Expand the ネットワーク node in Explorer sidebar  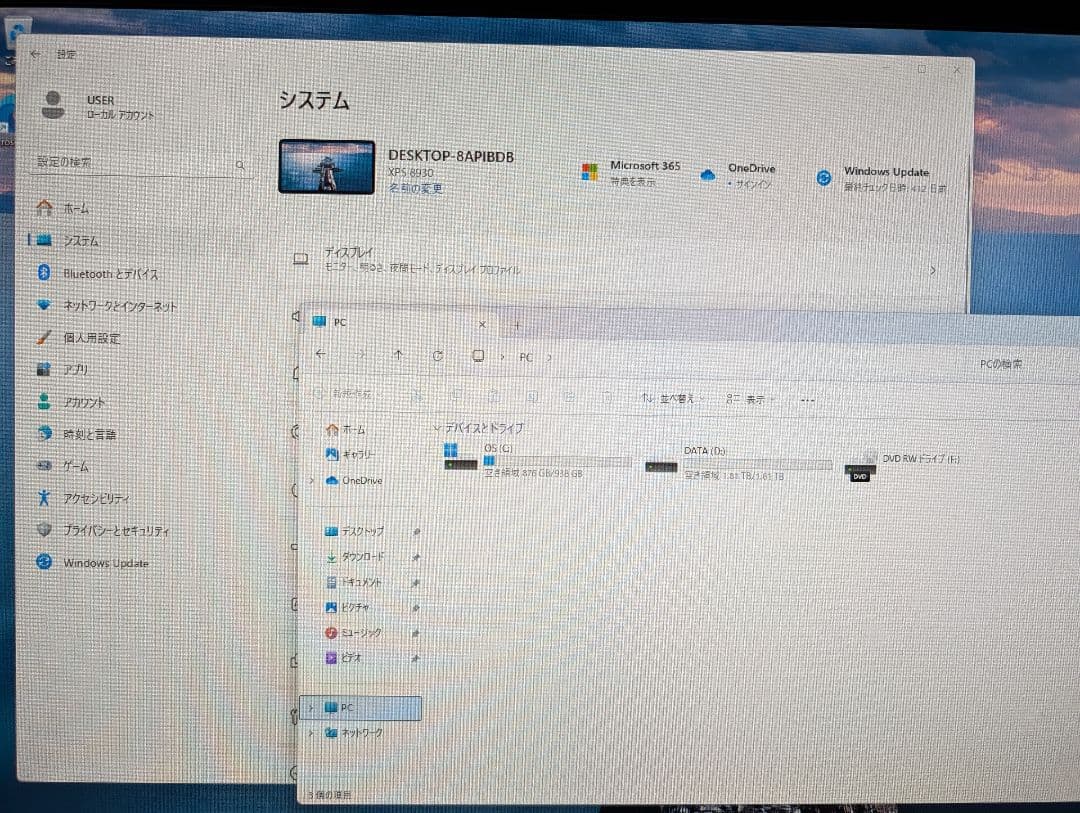[x=314, y=733]
